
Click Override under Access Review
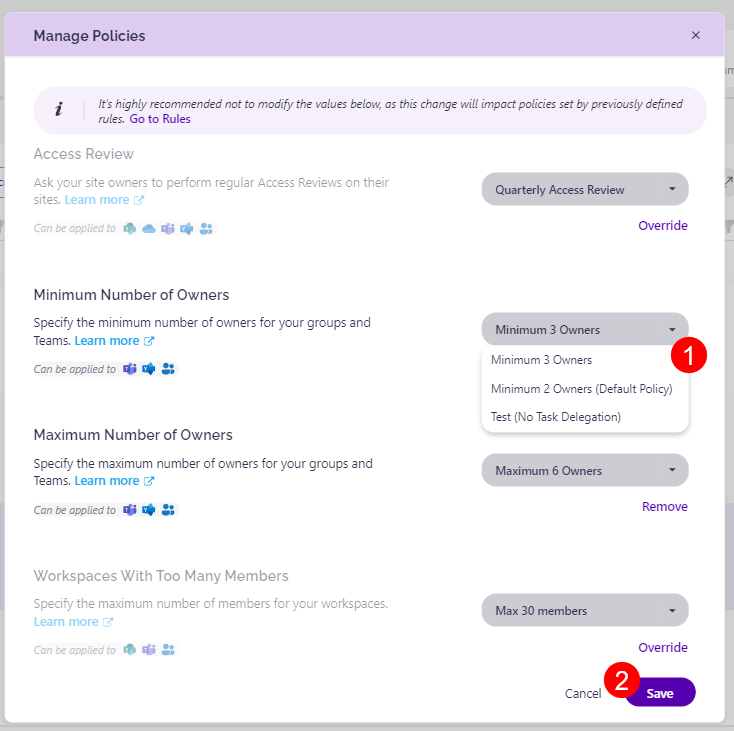point(663,226)
